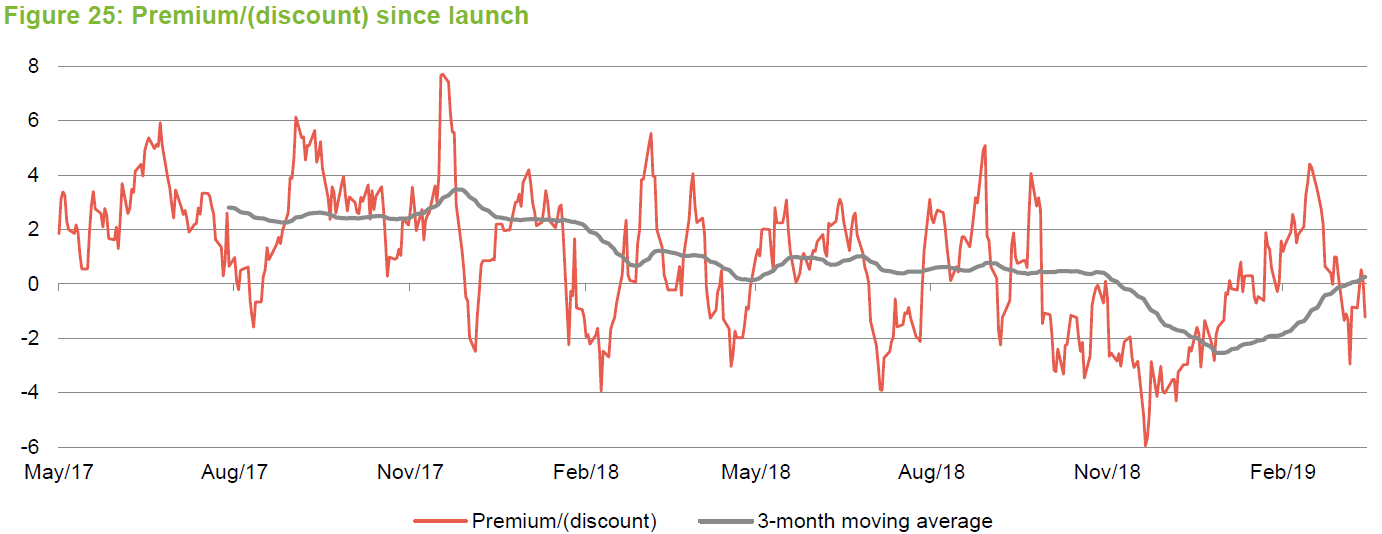Select the 'Feb/18' x-axis label
This screenshot has width=1382, height=534.
pos(585,471)
